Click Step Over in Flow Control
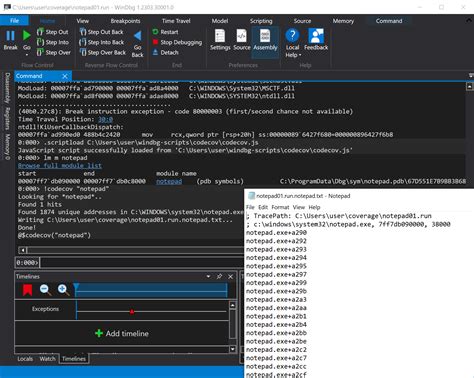Image resolution: width=474 pixels, height=378 pixels. [54, 52]
